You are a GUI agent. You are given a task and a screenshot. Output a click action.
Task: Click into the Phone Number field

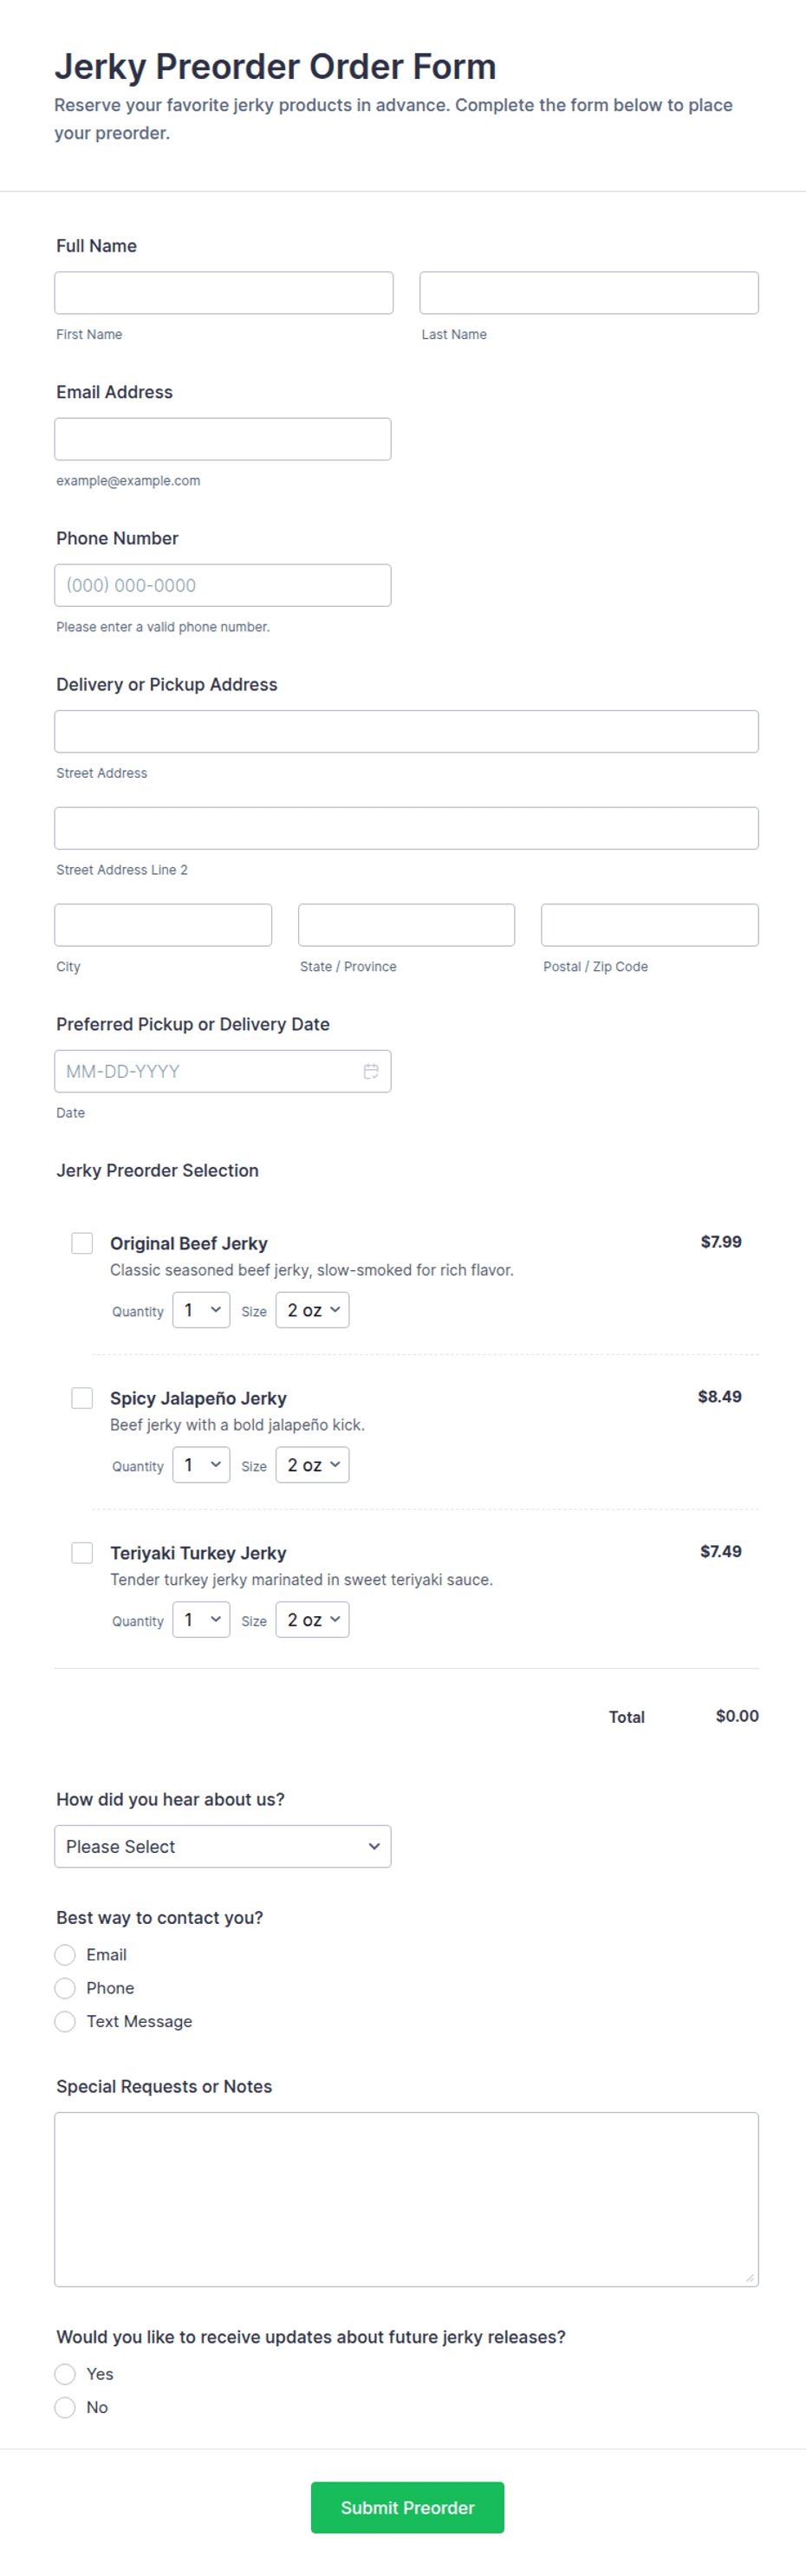(x=223, y=585)
